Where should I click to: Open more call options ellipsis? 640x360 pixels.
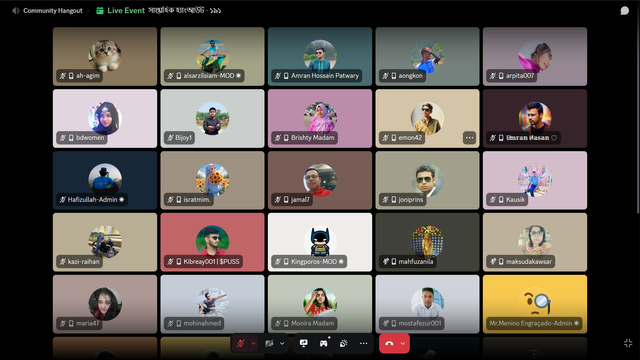363,344
